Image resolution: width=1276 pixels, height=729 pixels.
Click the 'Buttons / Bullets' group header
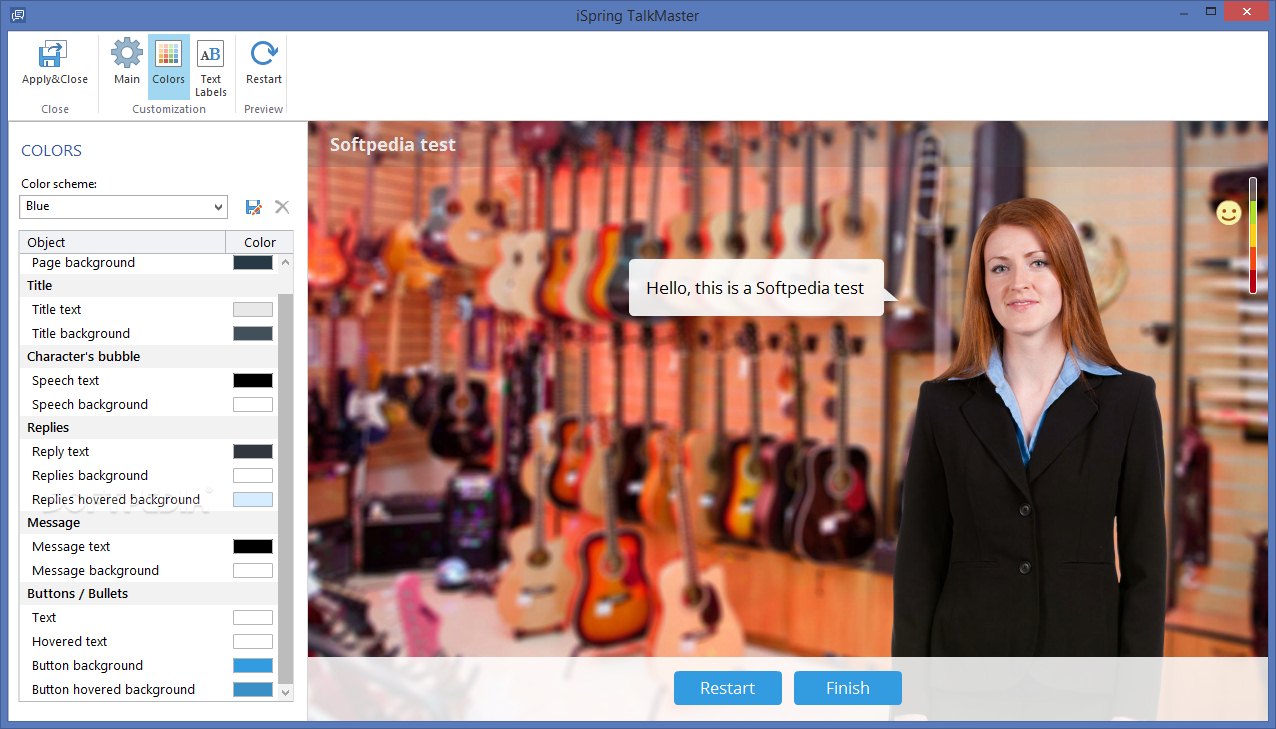point(149,594)
